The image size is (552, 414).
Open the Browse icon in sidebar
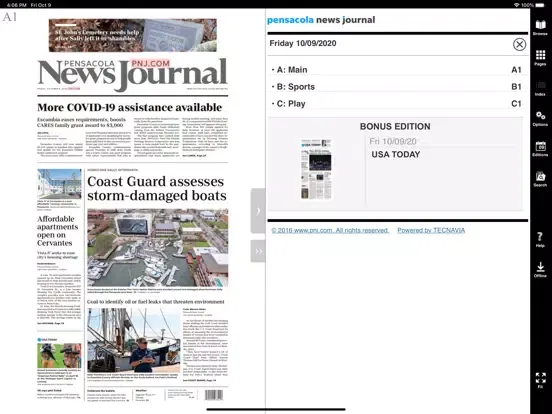tap(540, 27)
